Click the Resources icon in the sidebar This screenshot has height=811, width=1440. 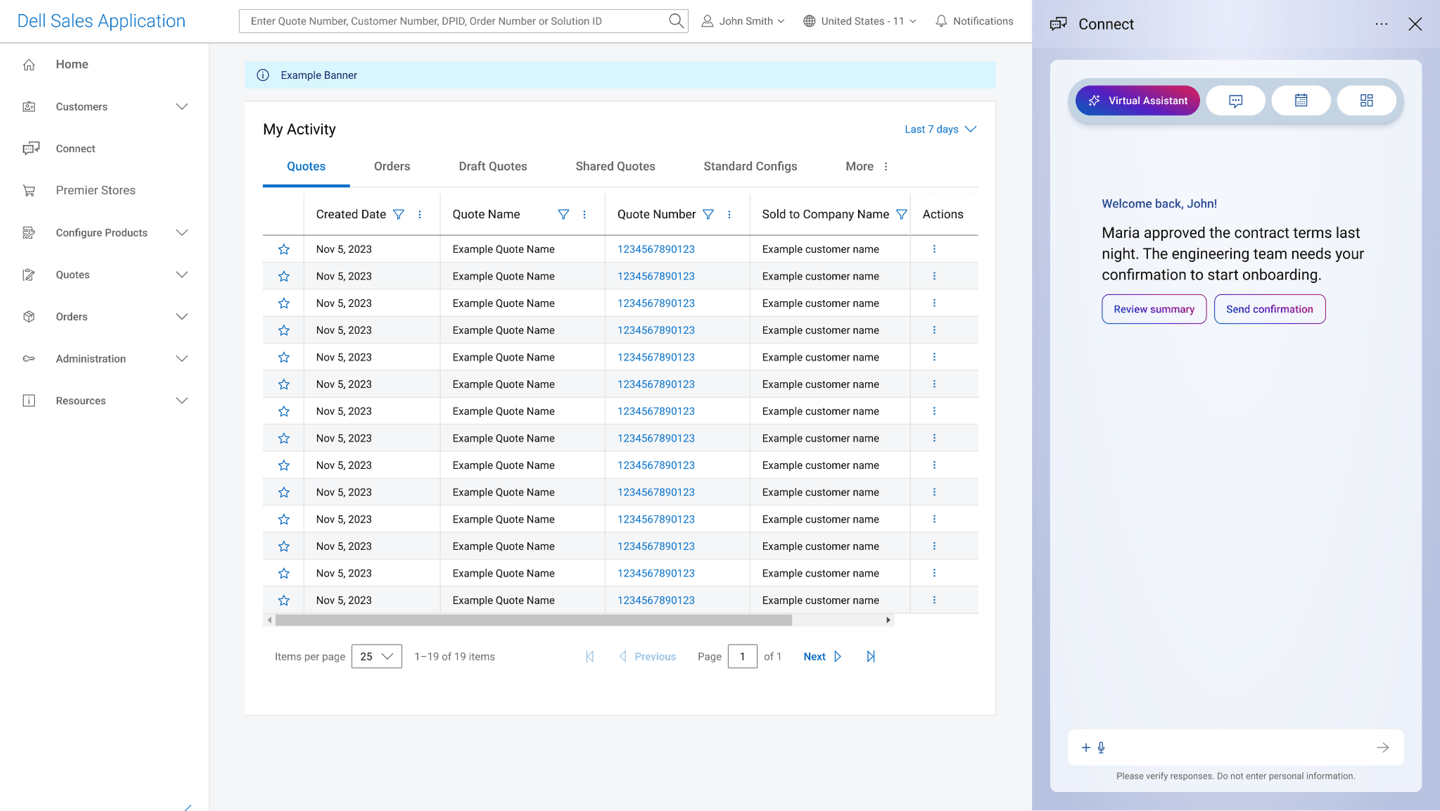click(29, 401)
